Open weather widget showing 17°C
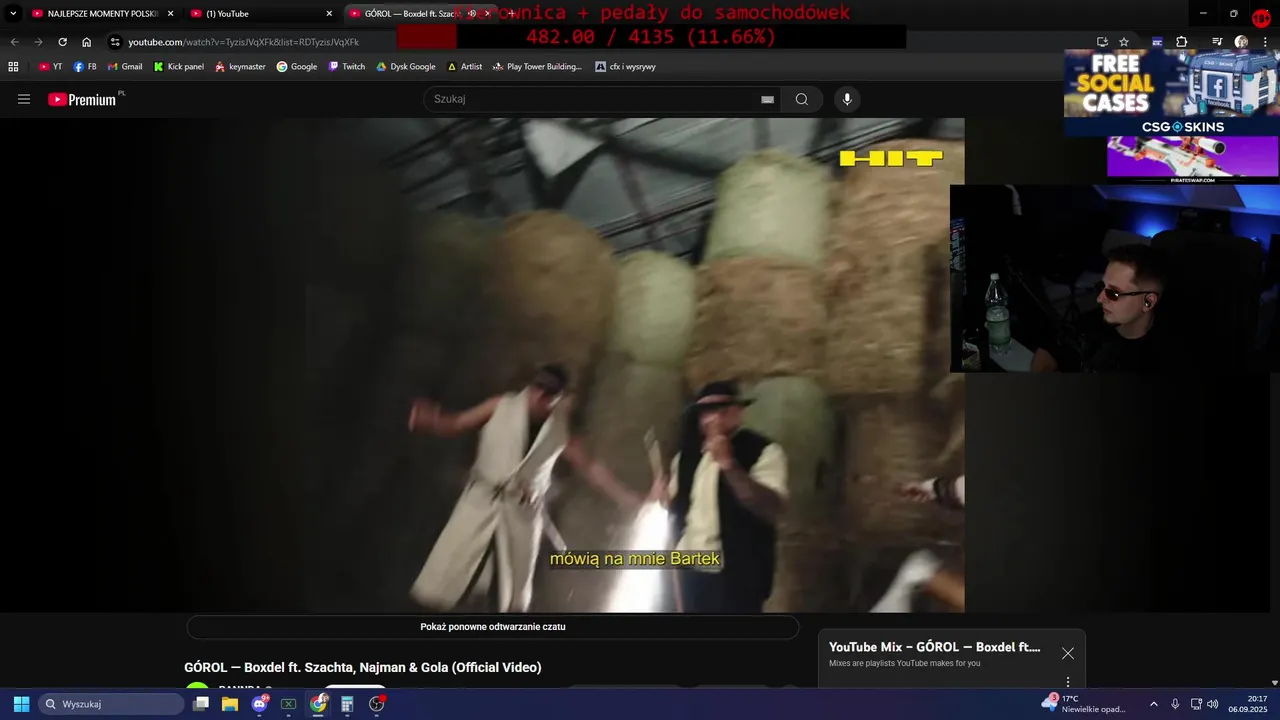This screenshot has height=720, width=1280. (1084, 704)
